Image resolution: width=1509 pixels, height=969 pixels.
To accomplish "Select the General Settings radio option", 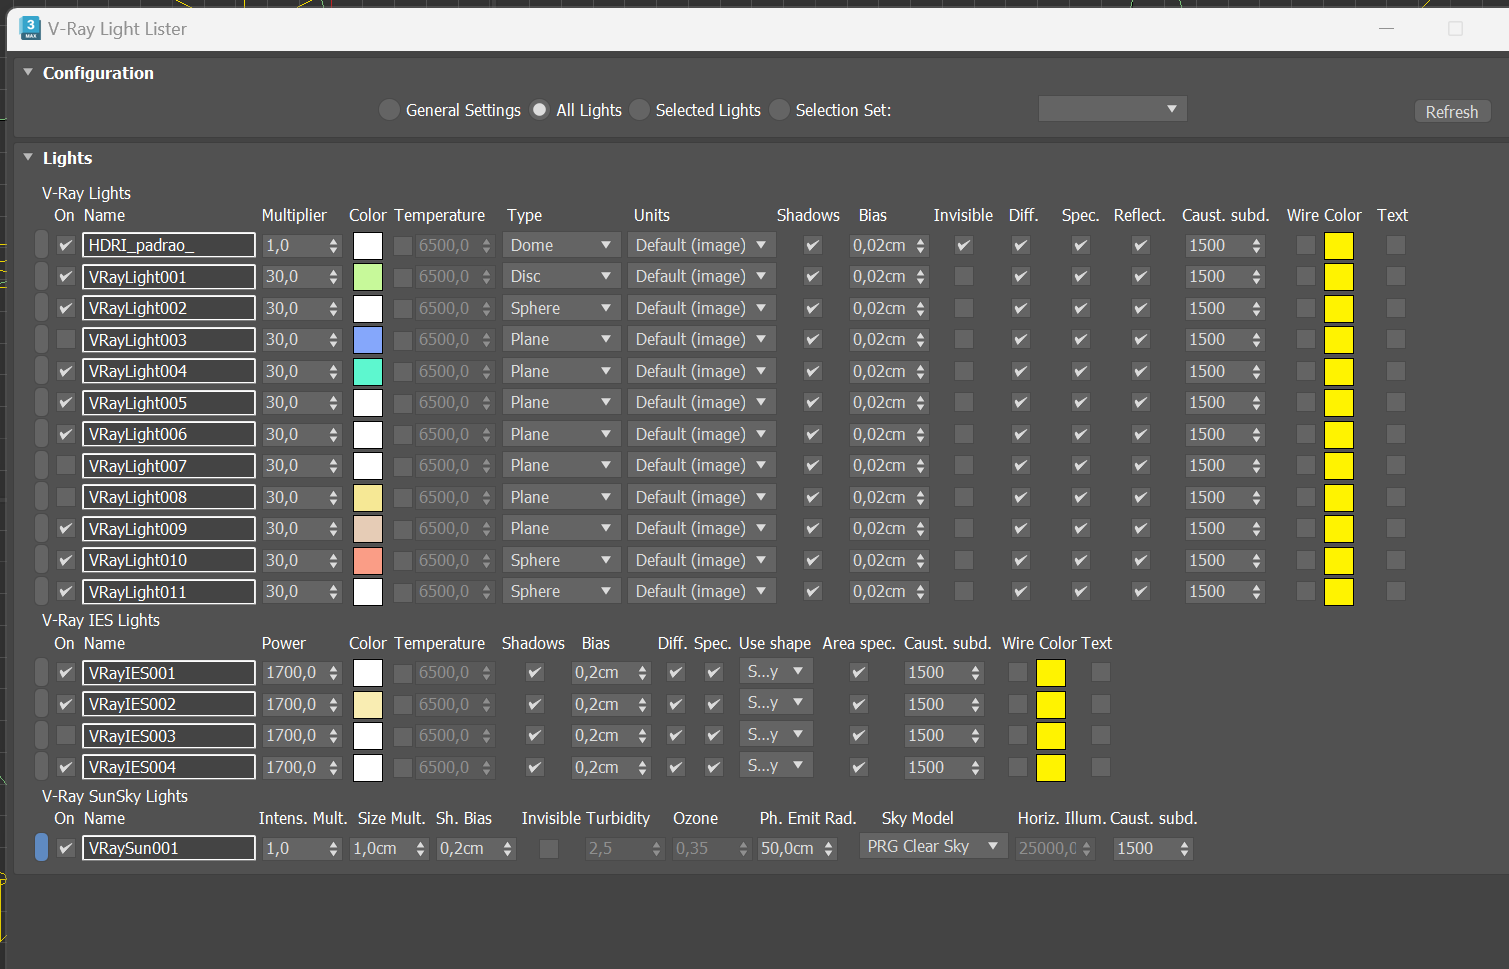I will tap(390, 110).
